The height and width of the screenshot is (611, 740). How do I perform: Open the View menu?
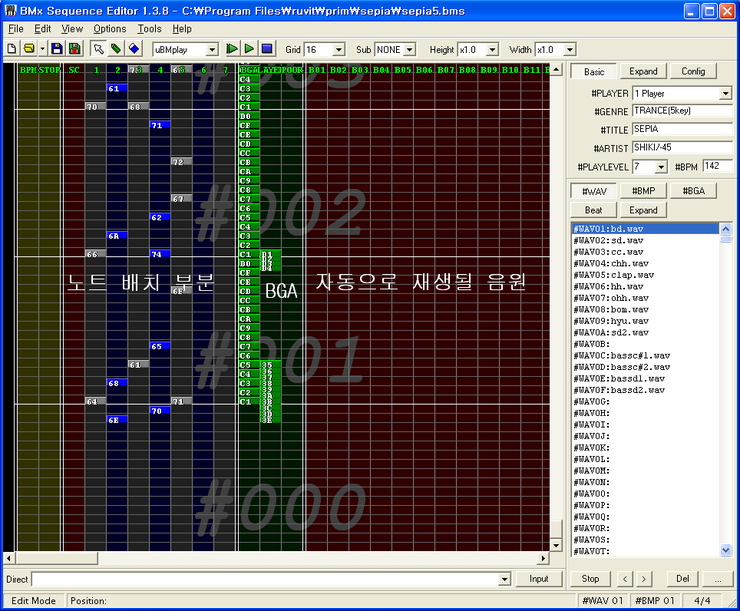[72, 29]
